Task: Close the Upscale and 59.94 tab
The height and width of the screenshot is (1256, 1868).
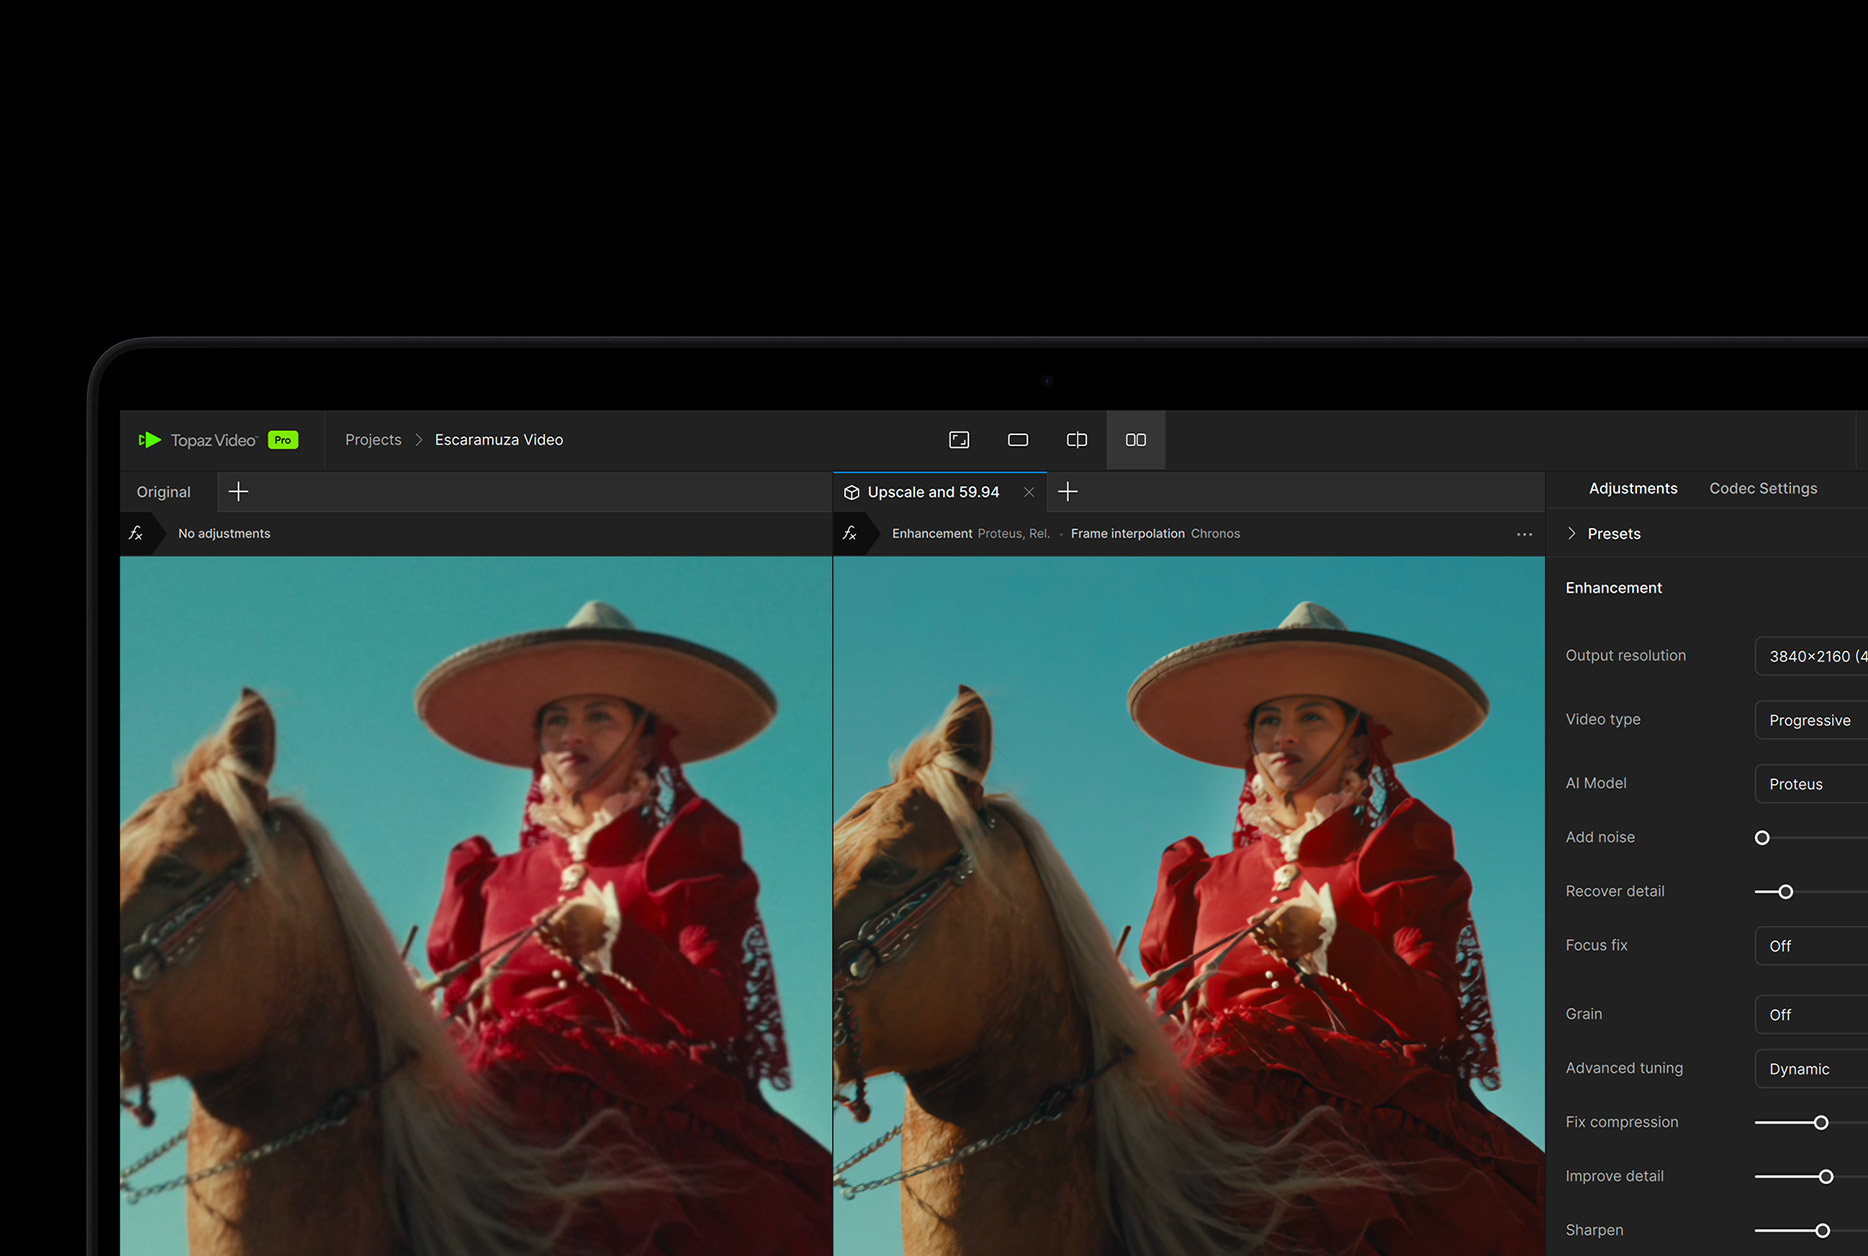Action: pos(1029,492)
